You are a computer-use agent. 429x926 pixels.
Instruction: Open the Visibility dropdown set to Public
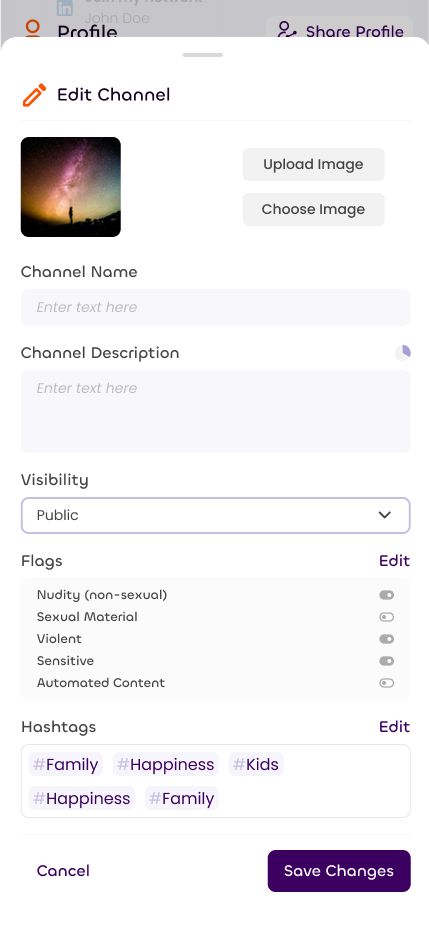click(216, 516)
